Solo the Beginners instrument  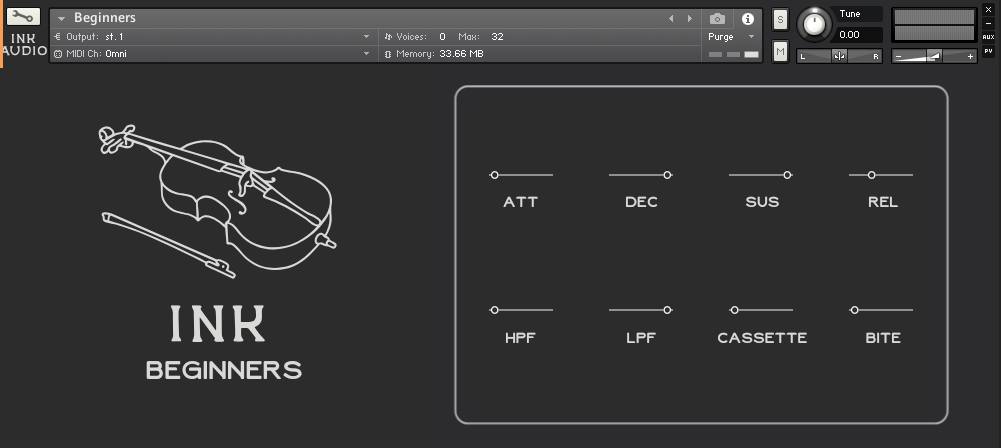780,19
